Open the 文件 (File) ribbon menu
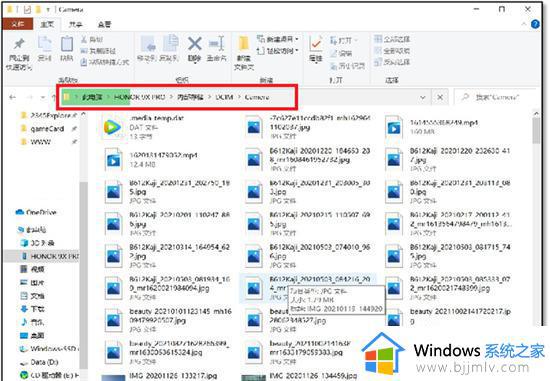 coord(18,24)
